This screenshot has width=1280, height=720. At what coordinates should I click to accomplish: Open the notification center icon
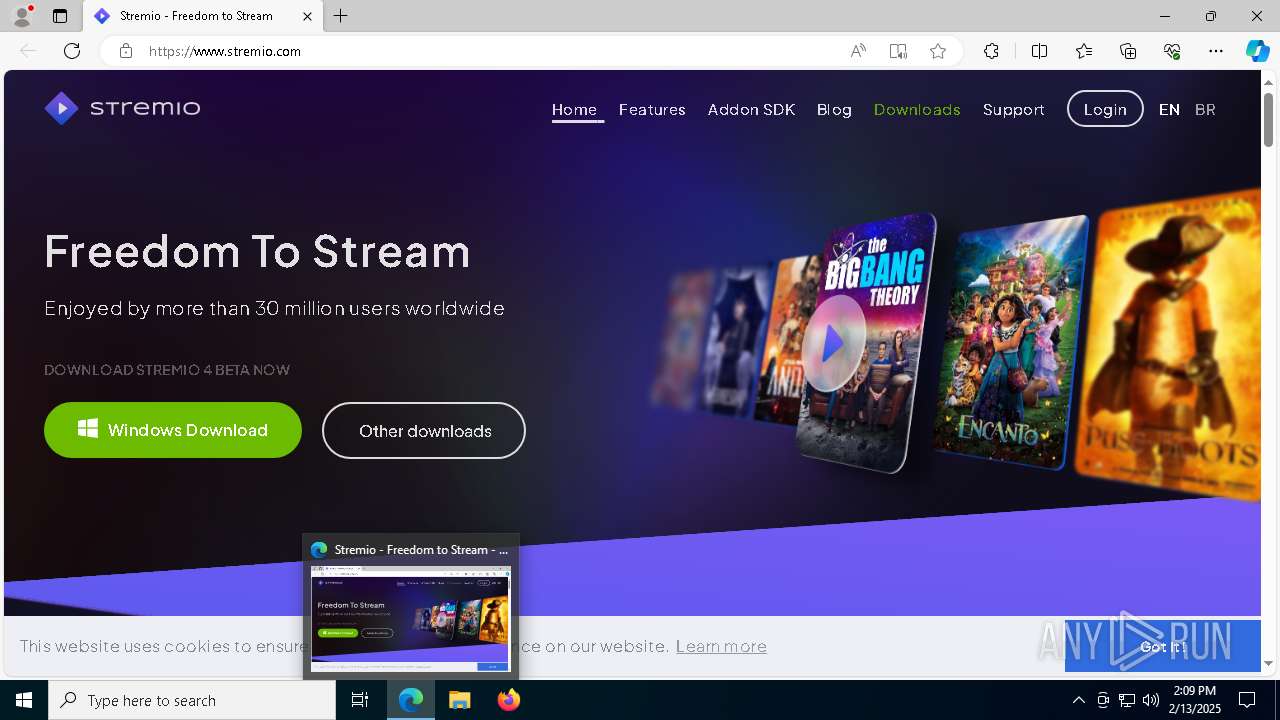pos(1247,700)
